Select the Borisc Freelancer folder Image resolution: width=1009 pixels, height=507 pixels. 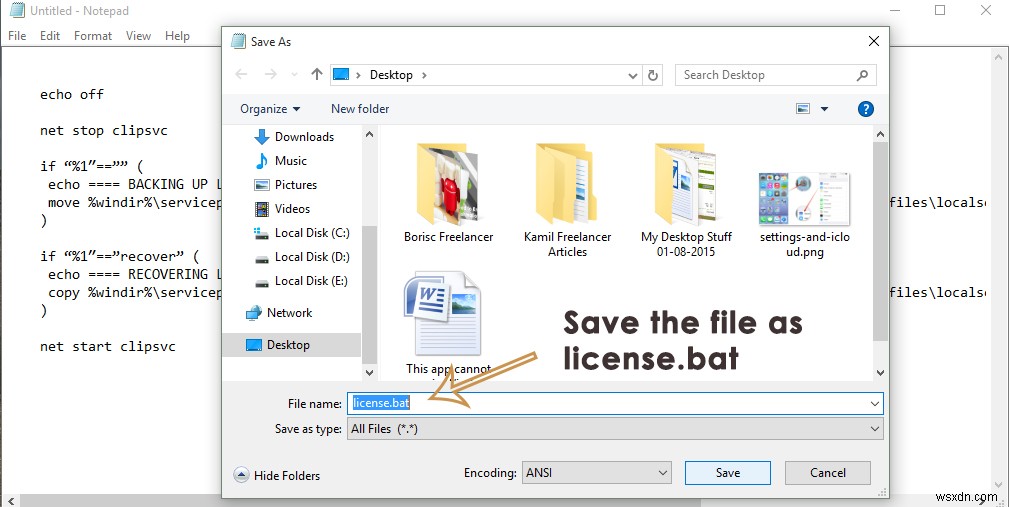pyautogui.click(x=449, y=193)
